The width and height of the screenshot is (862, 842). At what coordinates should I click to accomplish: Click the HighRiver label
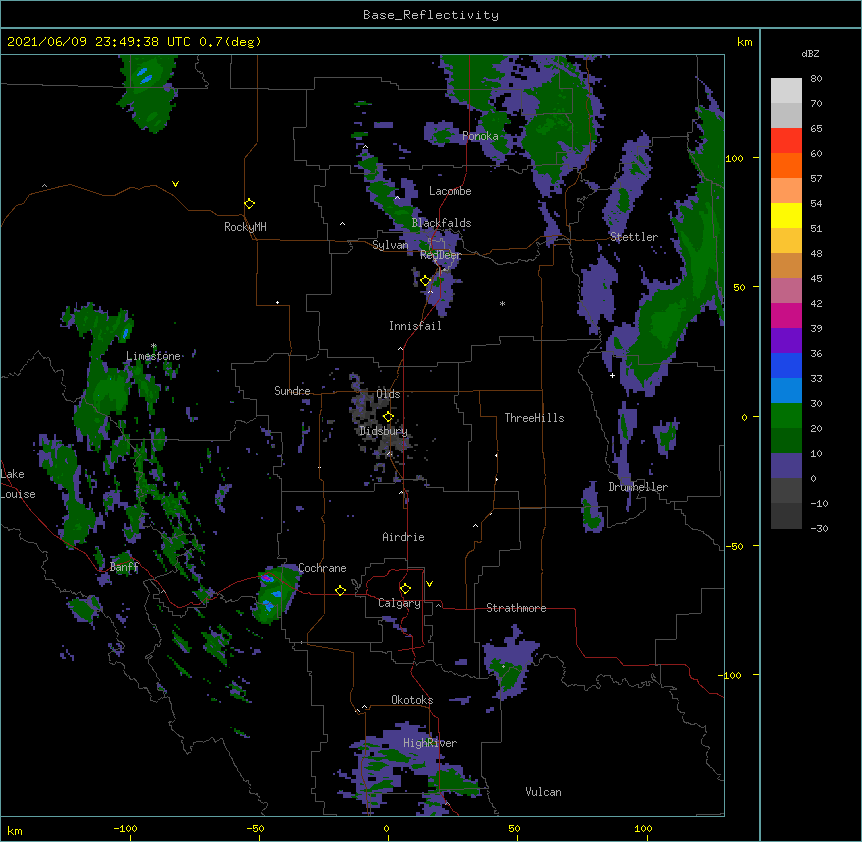[x=430, y=743]
